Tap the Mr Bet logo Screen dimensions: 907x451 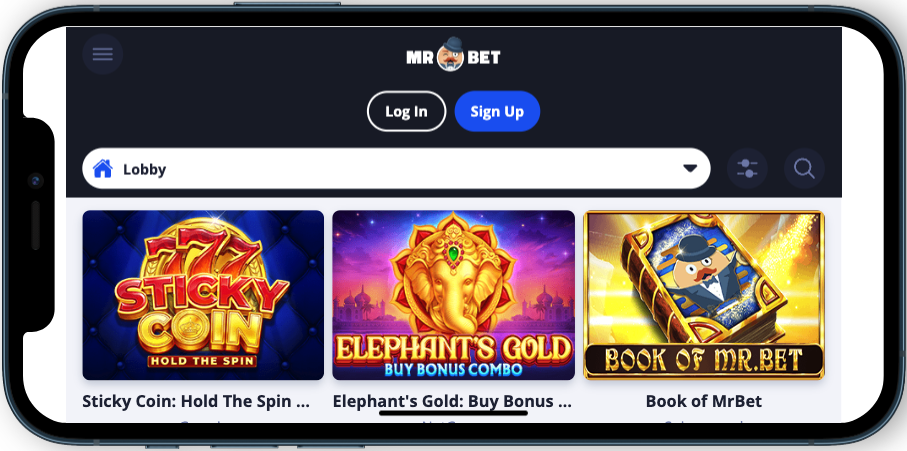tap(453, 54)
